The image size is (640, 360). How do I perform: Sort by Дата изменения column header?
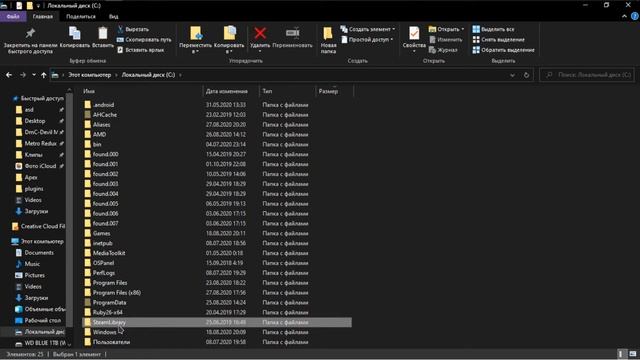[x=231, y=91]
